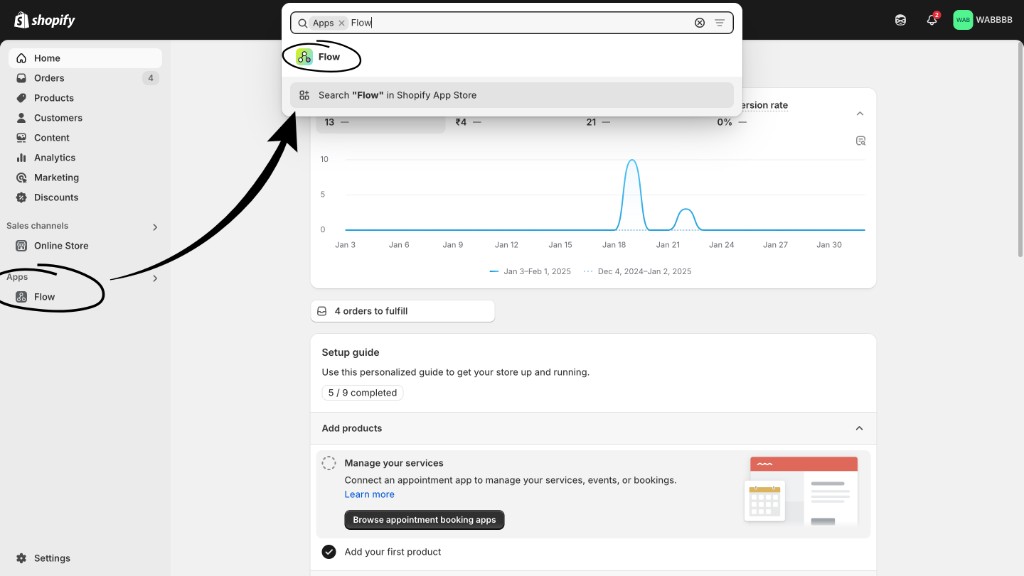Click the Customers person icon
Image resolution: width=1024 pixels, height=576 pixels.
pyautogui.click(x=22, y=118)
